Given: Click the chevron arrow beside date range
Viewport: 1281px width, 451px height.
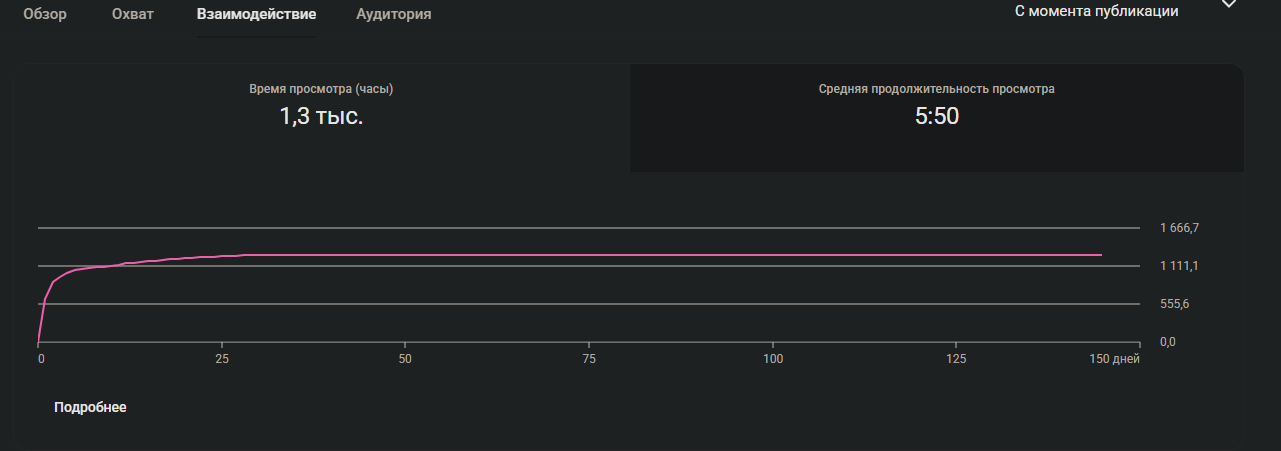Looking at the screenshot, I should click(1229, 5).
